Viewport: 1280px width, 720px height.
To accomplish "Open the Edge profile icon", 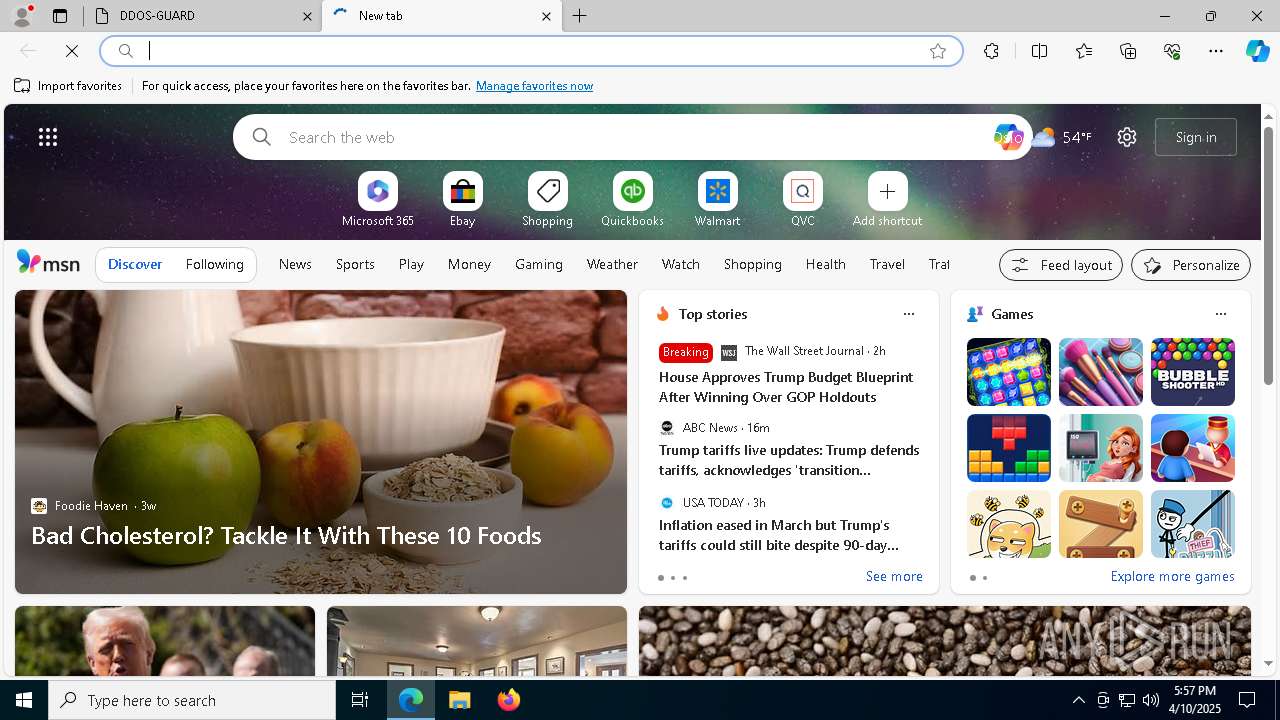I will [21, 16].
